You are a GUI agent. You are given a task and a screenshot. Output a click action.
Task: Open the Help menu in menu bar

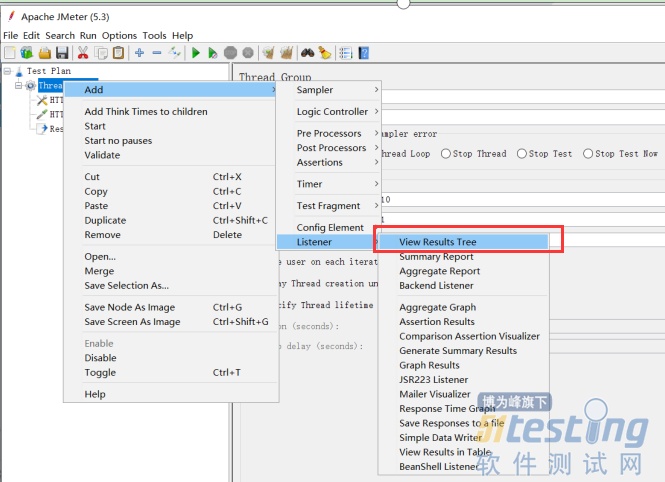point(182,36)
